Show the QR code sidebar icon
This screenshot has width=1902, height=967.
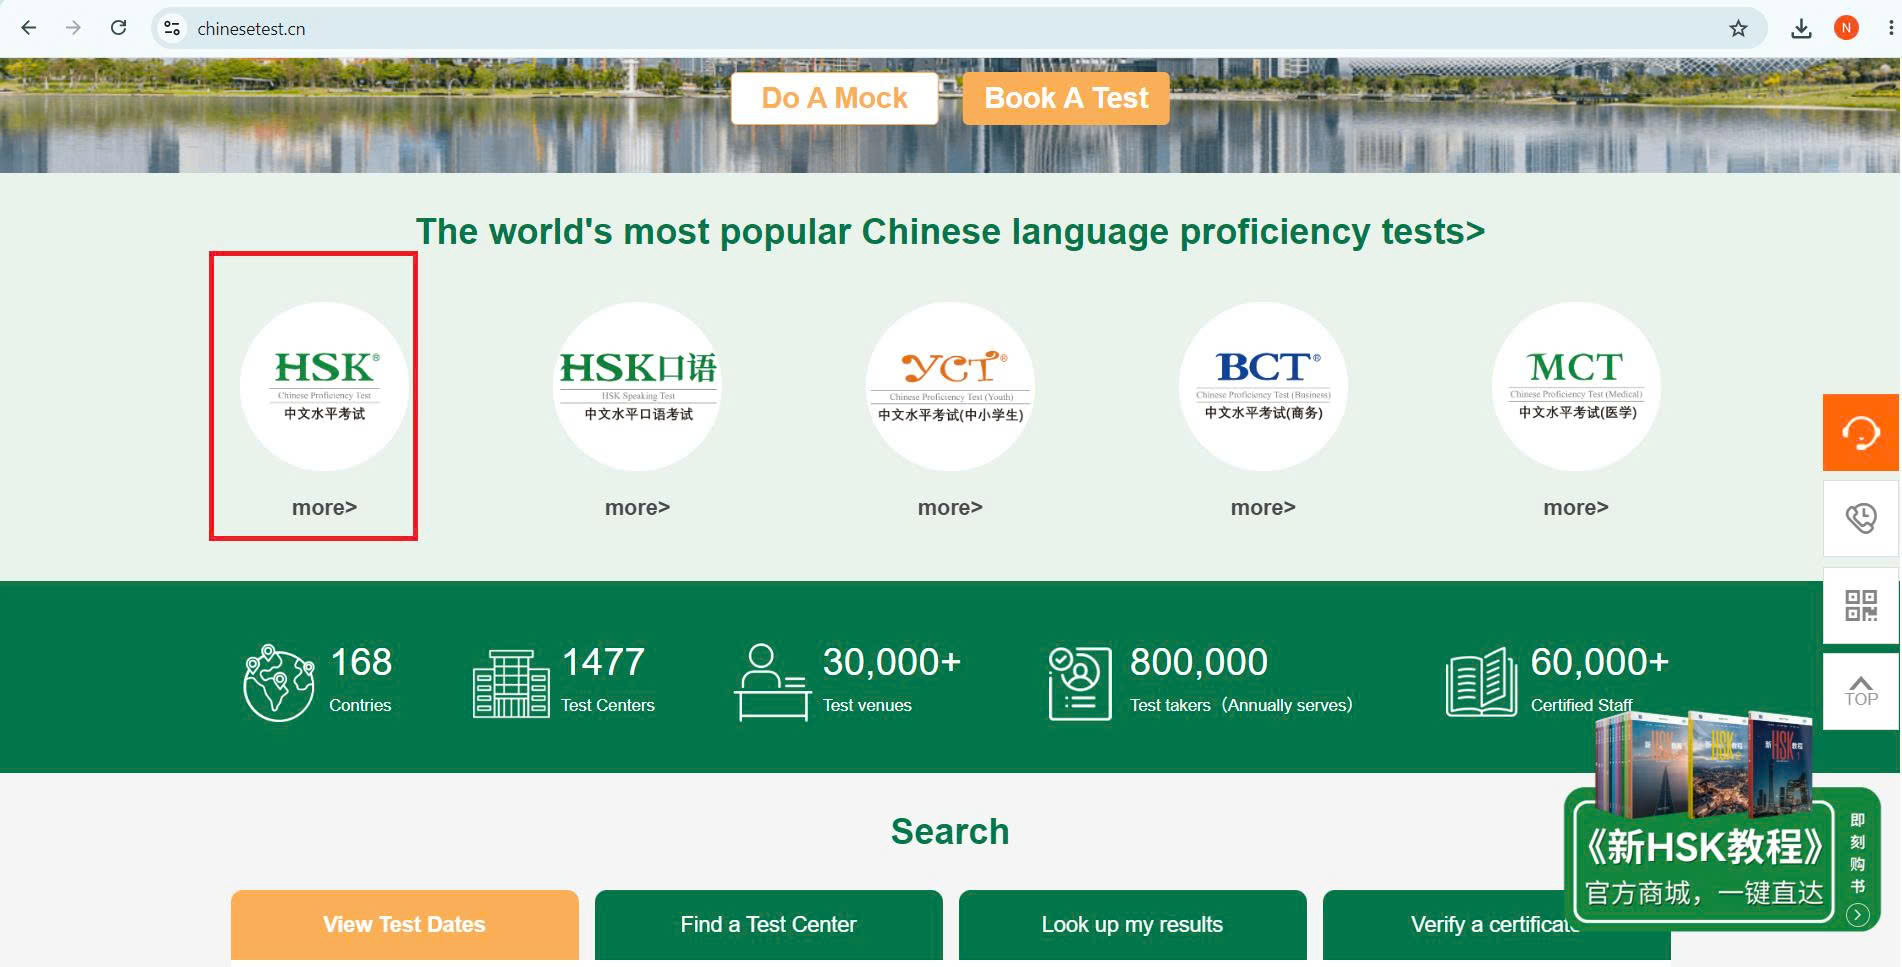click(1860, 605)
